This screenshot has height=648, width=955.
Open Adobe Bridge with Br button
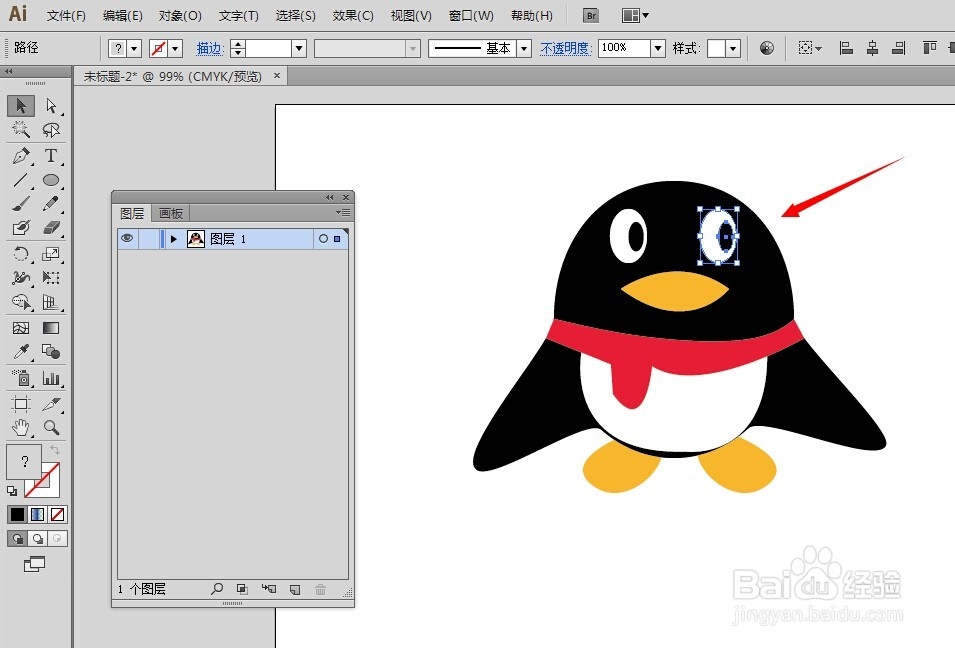point(591,16)
